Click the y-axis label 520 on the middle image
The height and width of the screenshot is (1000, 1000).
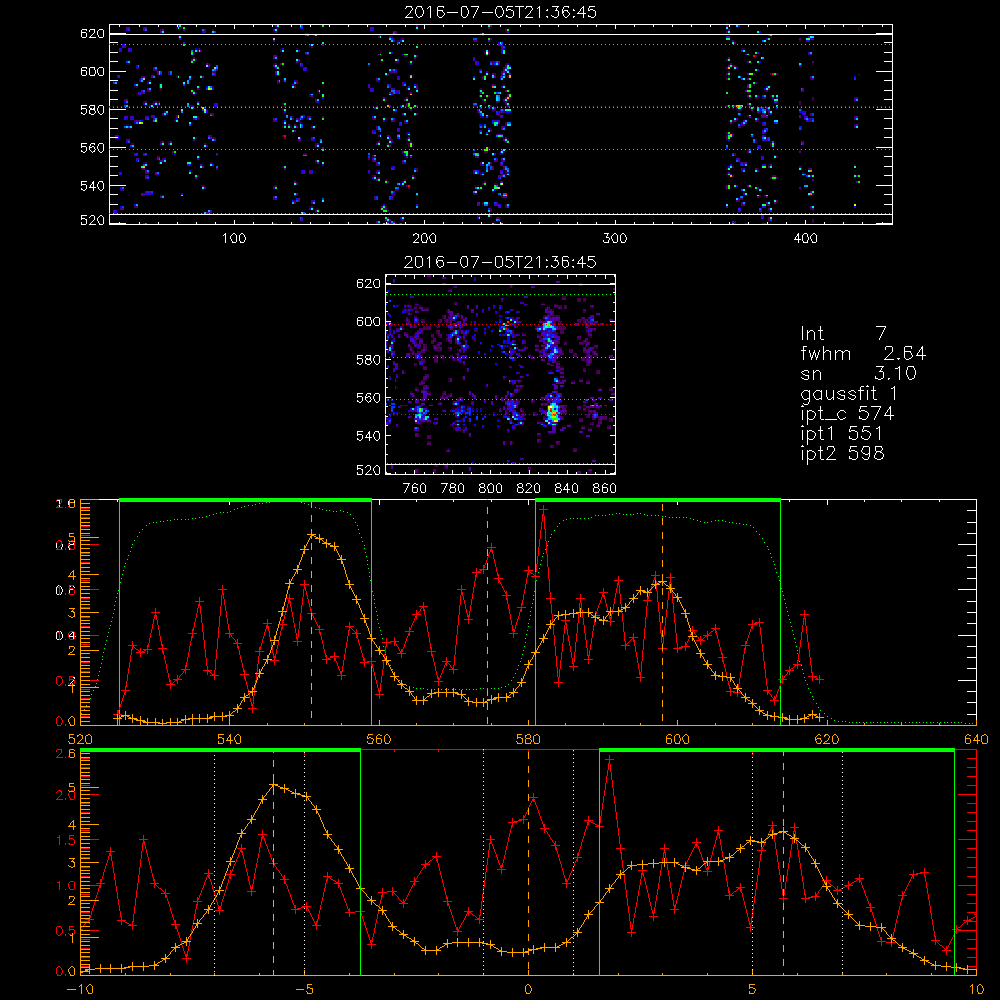point(368,470)
